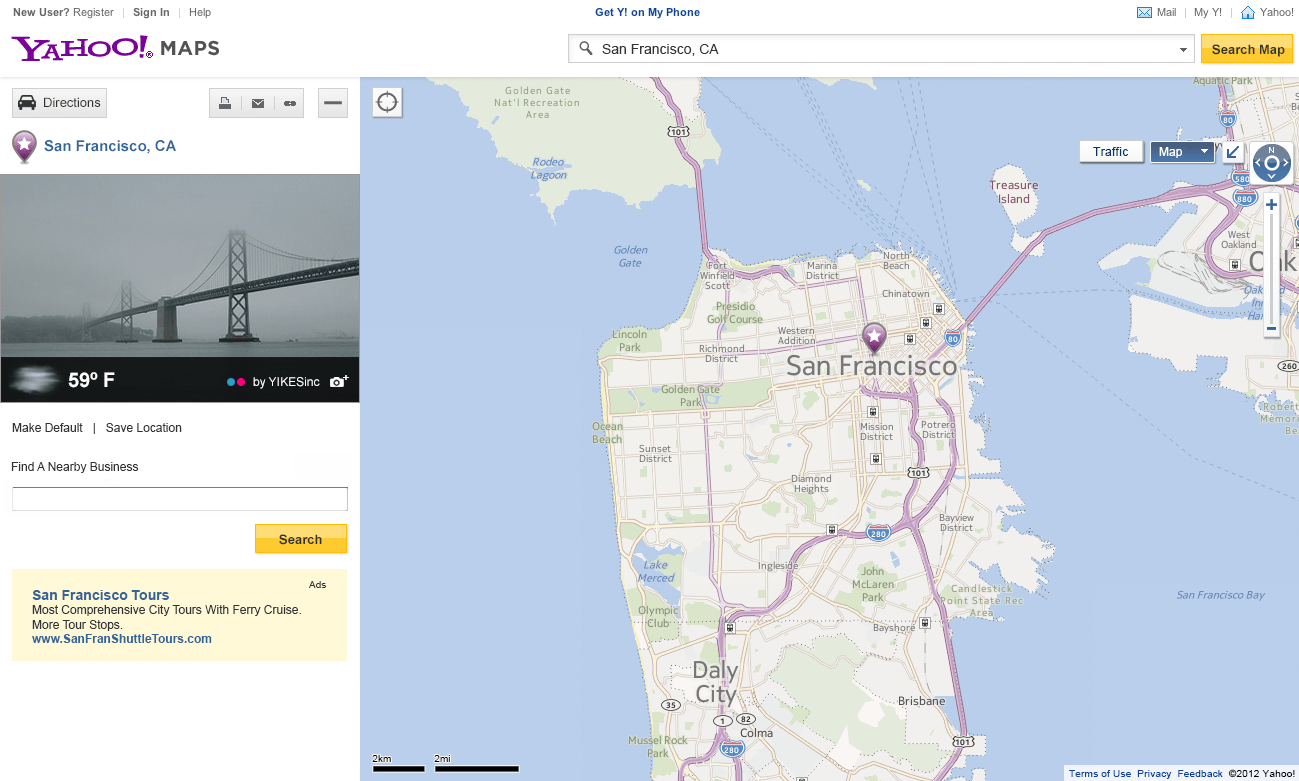Click the Lake Merced label on map
The image size is (1299, 781).
(x=656, y=571)
